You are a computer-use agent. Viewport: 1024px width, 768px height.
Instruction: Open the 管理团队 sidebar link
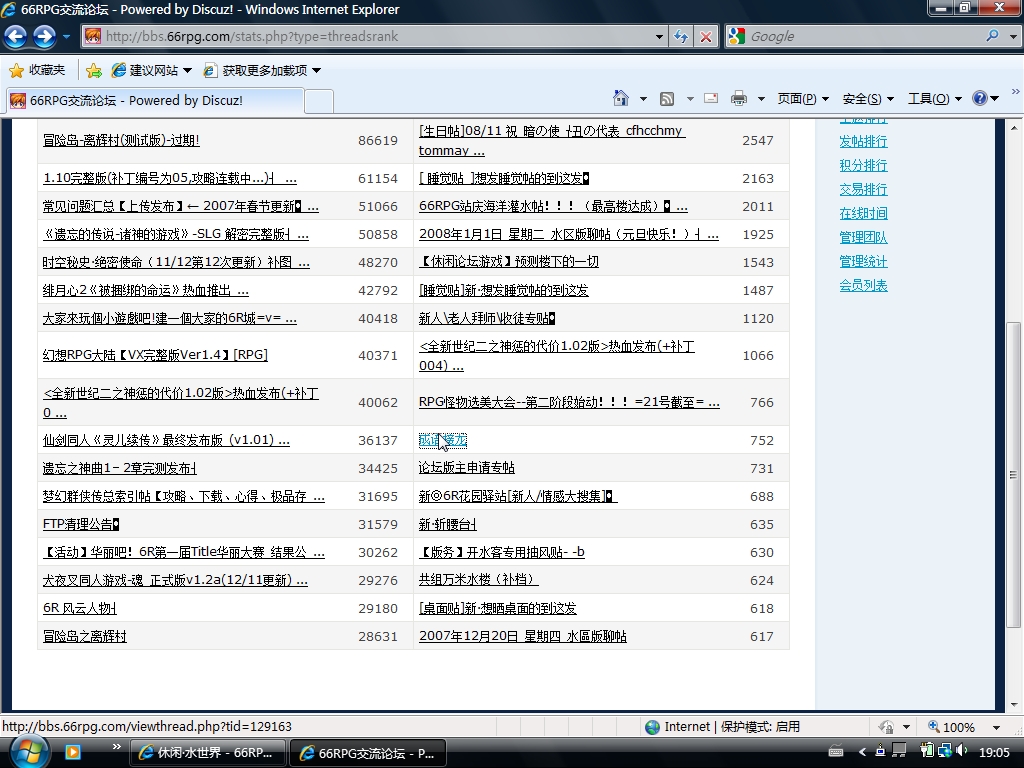[863, 237]
